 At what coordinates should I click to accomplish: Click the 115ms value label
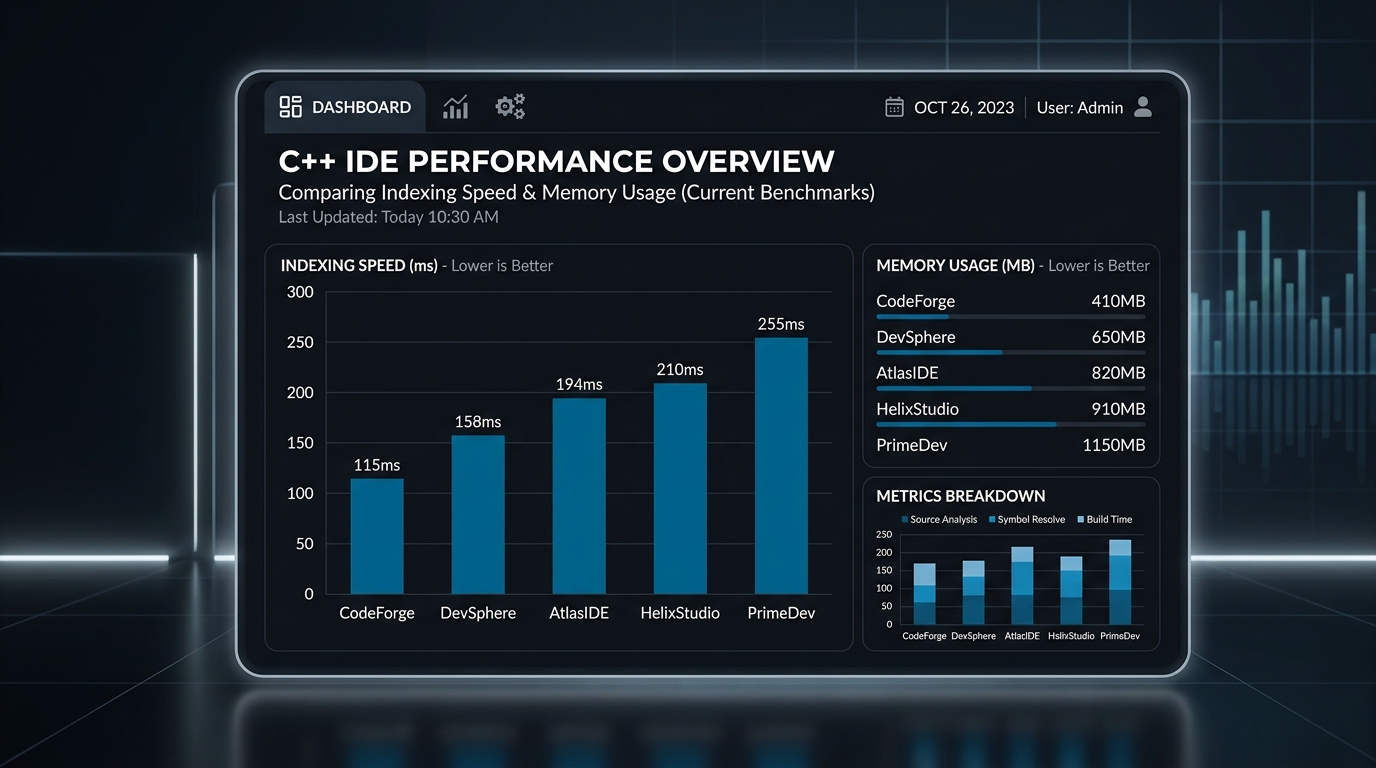377,465
